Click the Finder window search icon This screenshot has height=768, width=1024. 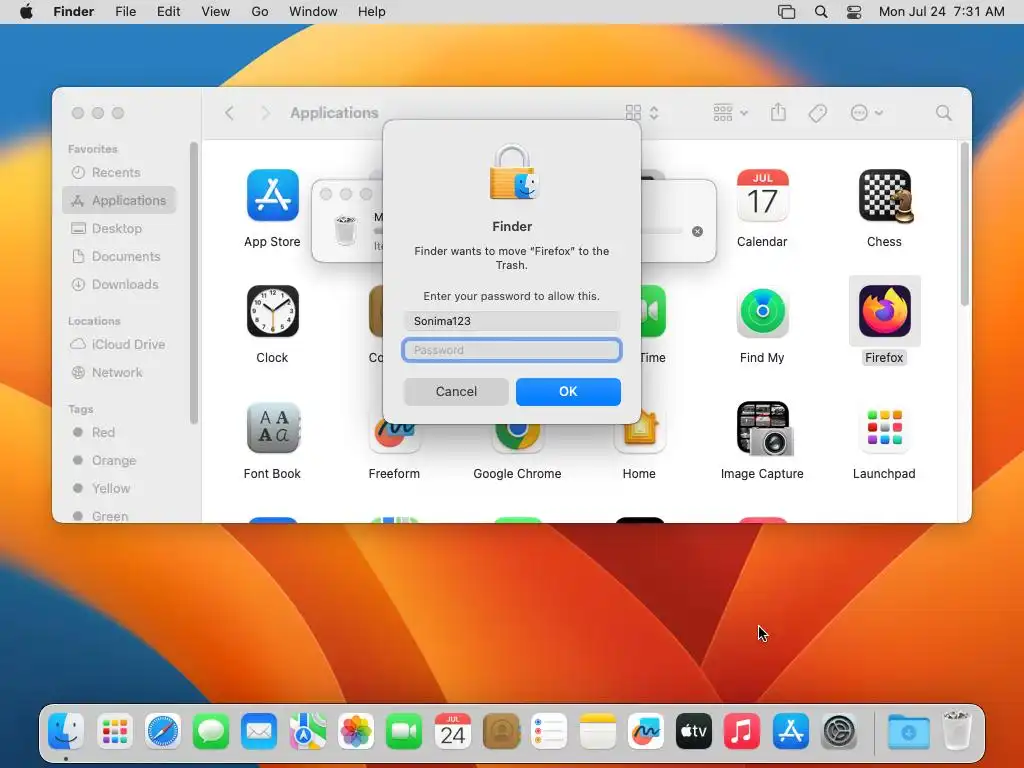[x=943, y=113]
